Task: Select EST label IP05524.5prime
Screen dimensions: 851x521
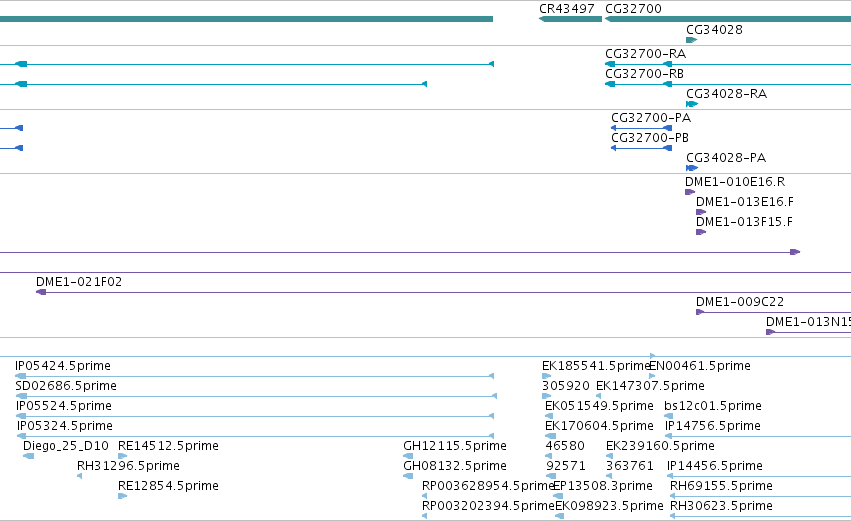Action: pos(64,406)
